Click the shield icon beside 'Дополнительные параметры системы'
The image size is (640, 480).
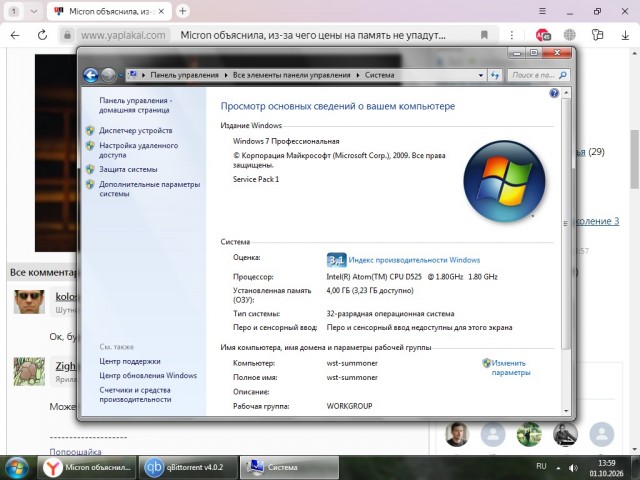pyautogui.click(x=90, y=184)
